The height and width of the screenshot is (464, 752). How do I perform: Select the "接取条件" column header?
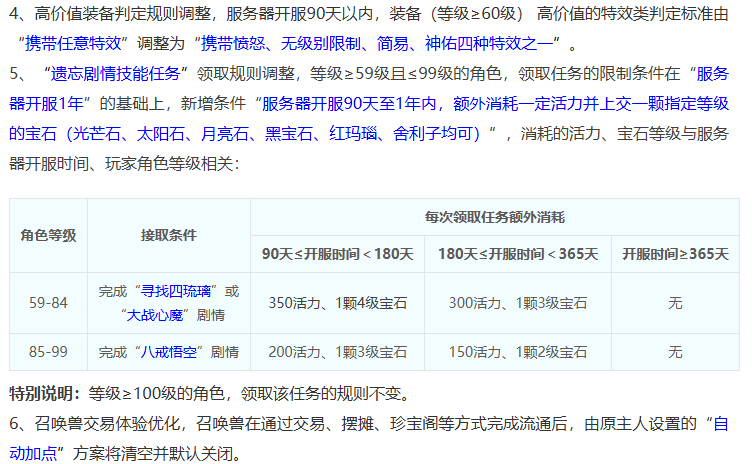(169, 236)
